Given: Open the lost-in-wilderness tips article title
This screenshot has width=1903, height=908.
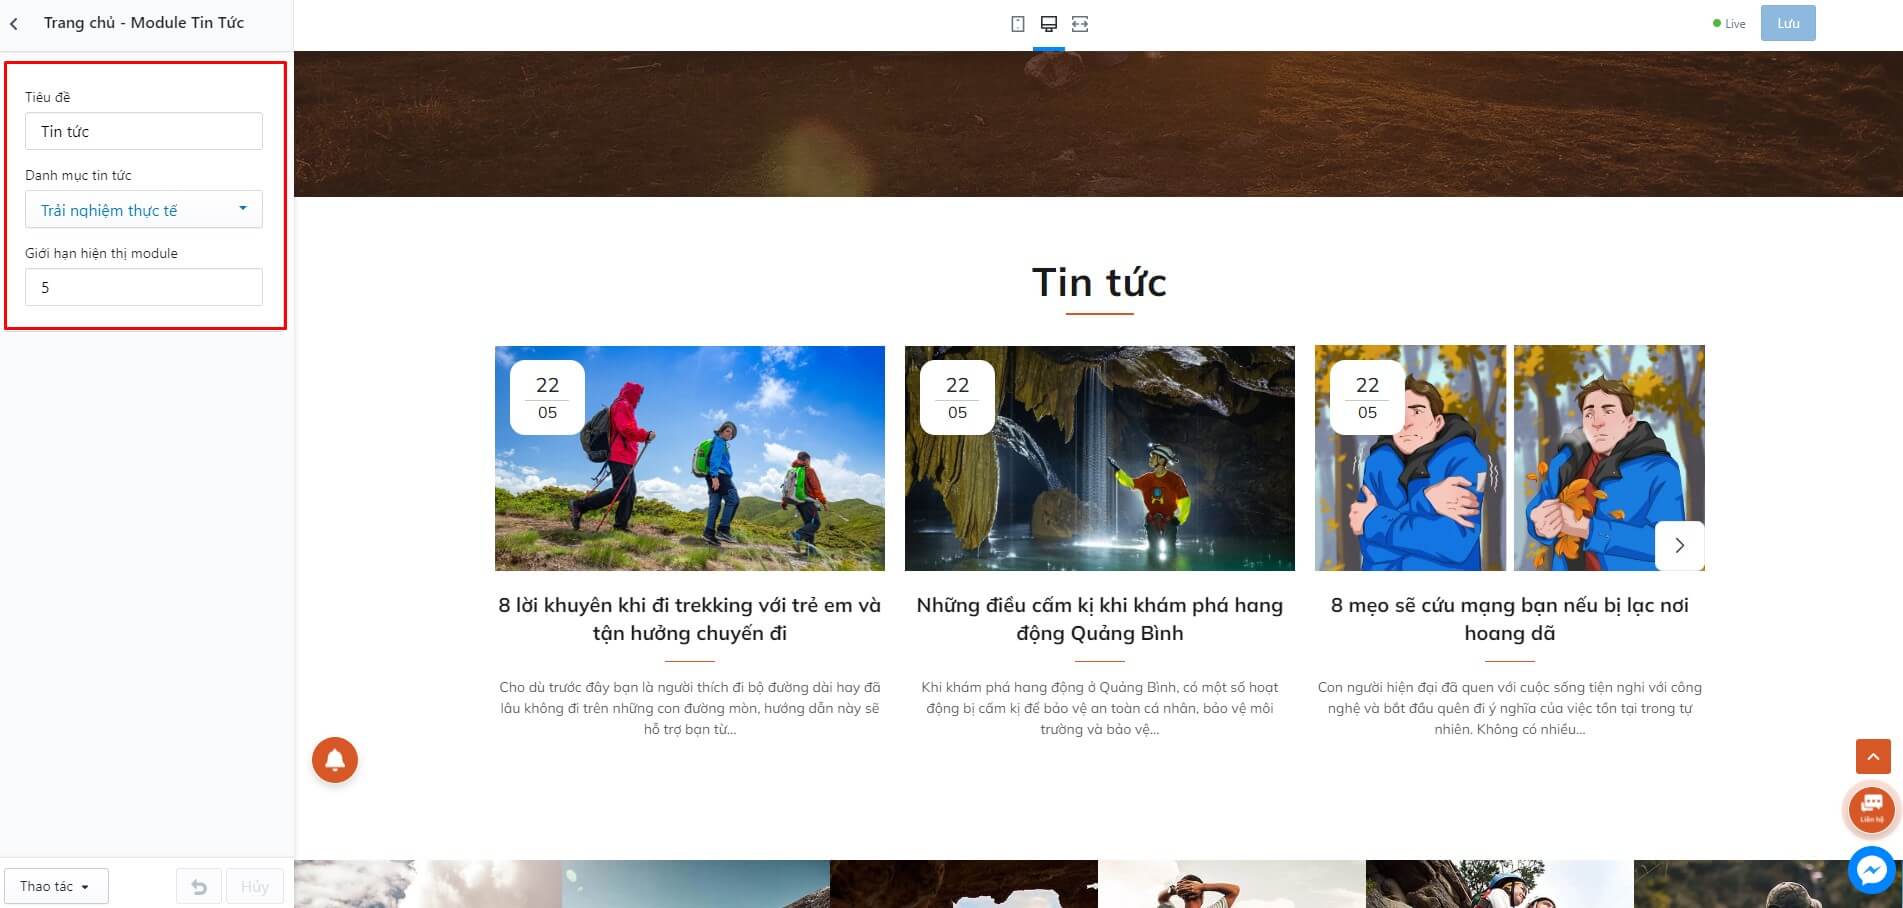Looking at the screenshot, I should 1510,619.
